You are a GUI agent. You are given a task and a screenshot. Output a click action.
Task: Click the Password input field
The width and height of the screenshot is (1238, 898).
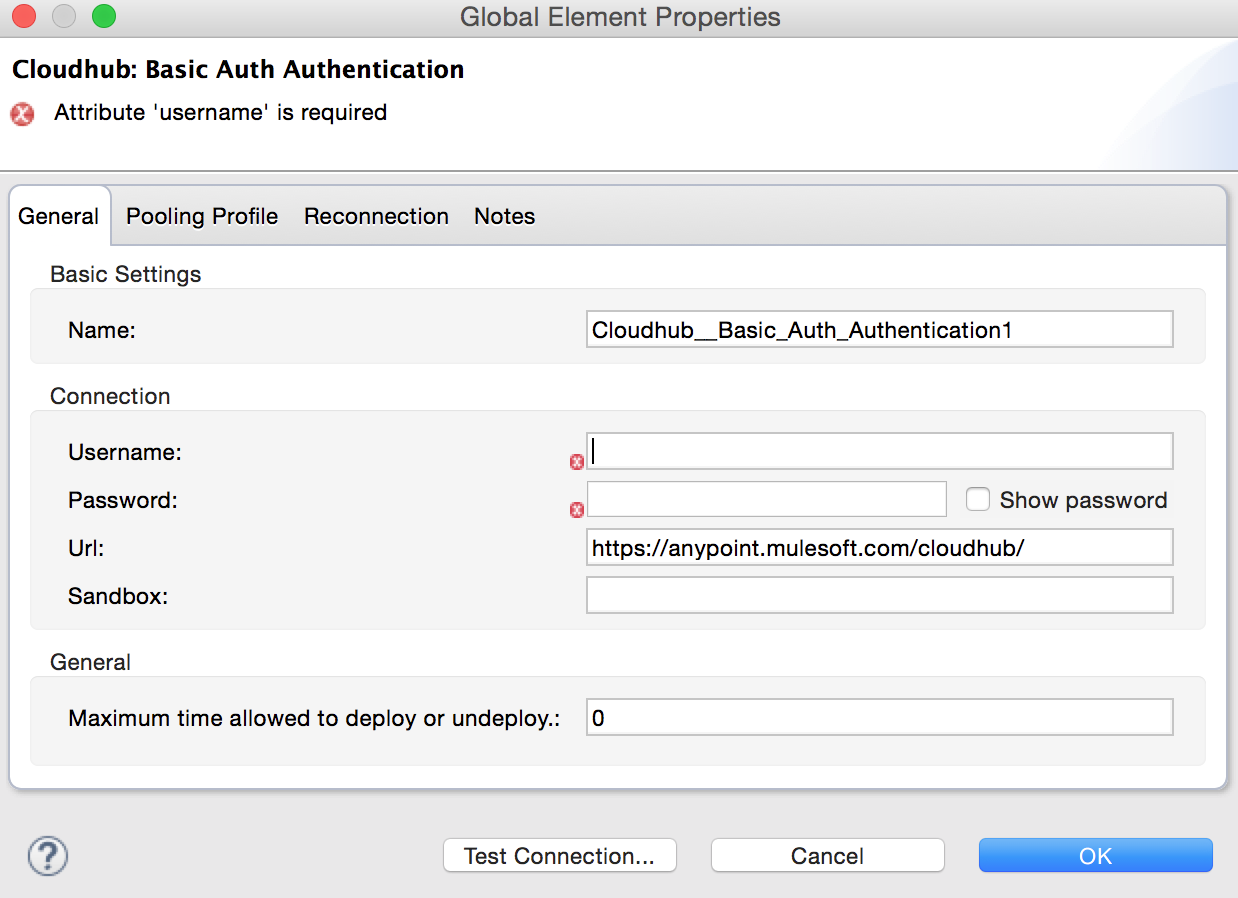[767, 499]
